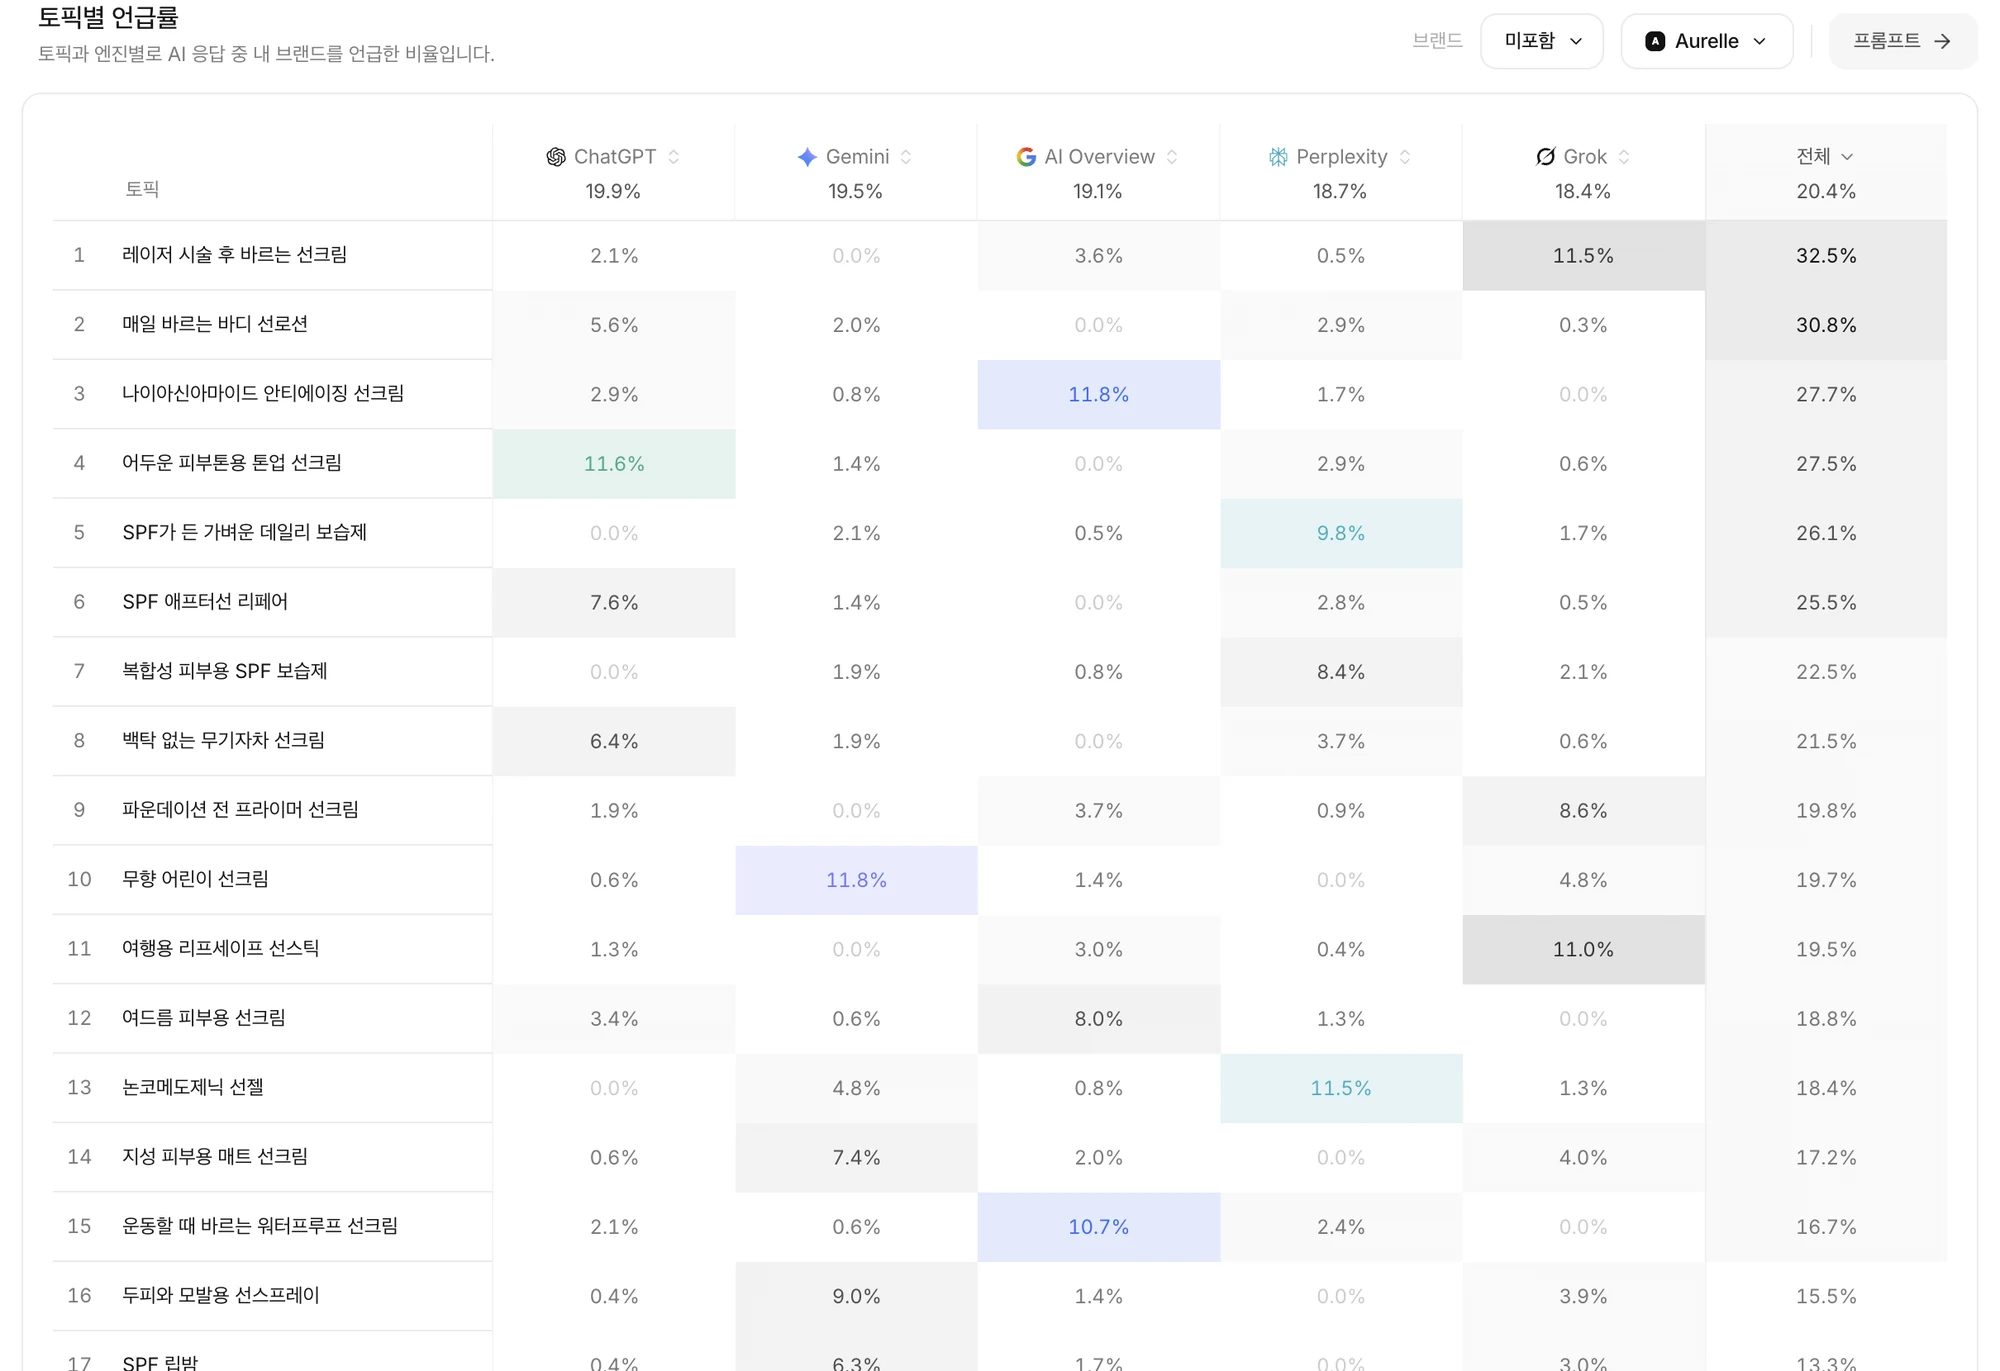The image size is (2000, 1371).
Task: Click ChatGPT 5.6% cell in row 2
Action: click(614, 325)
